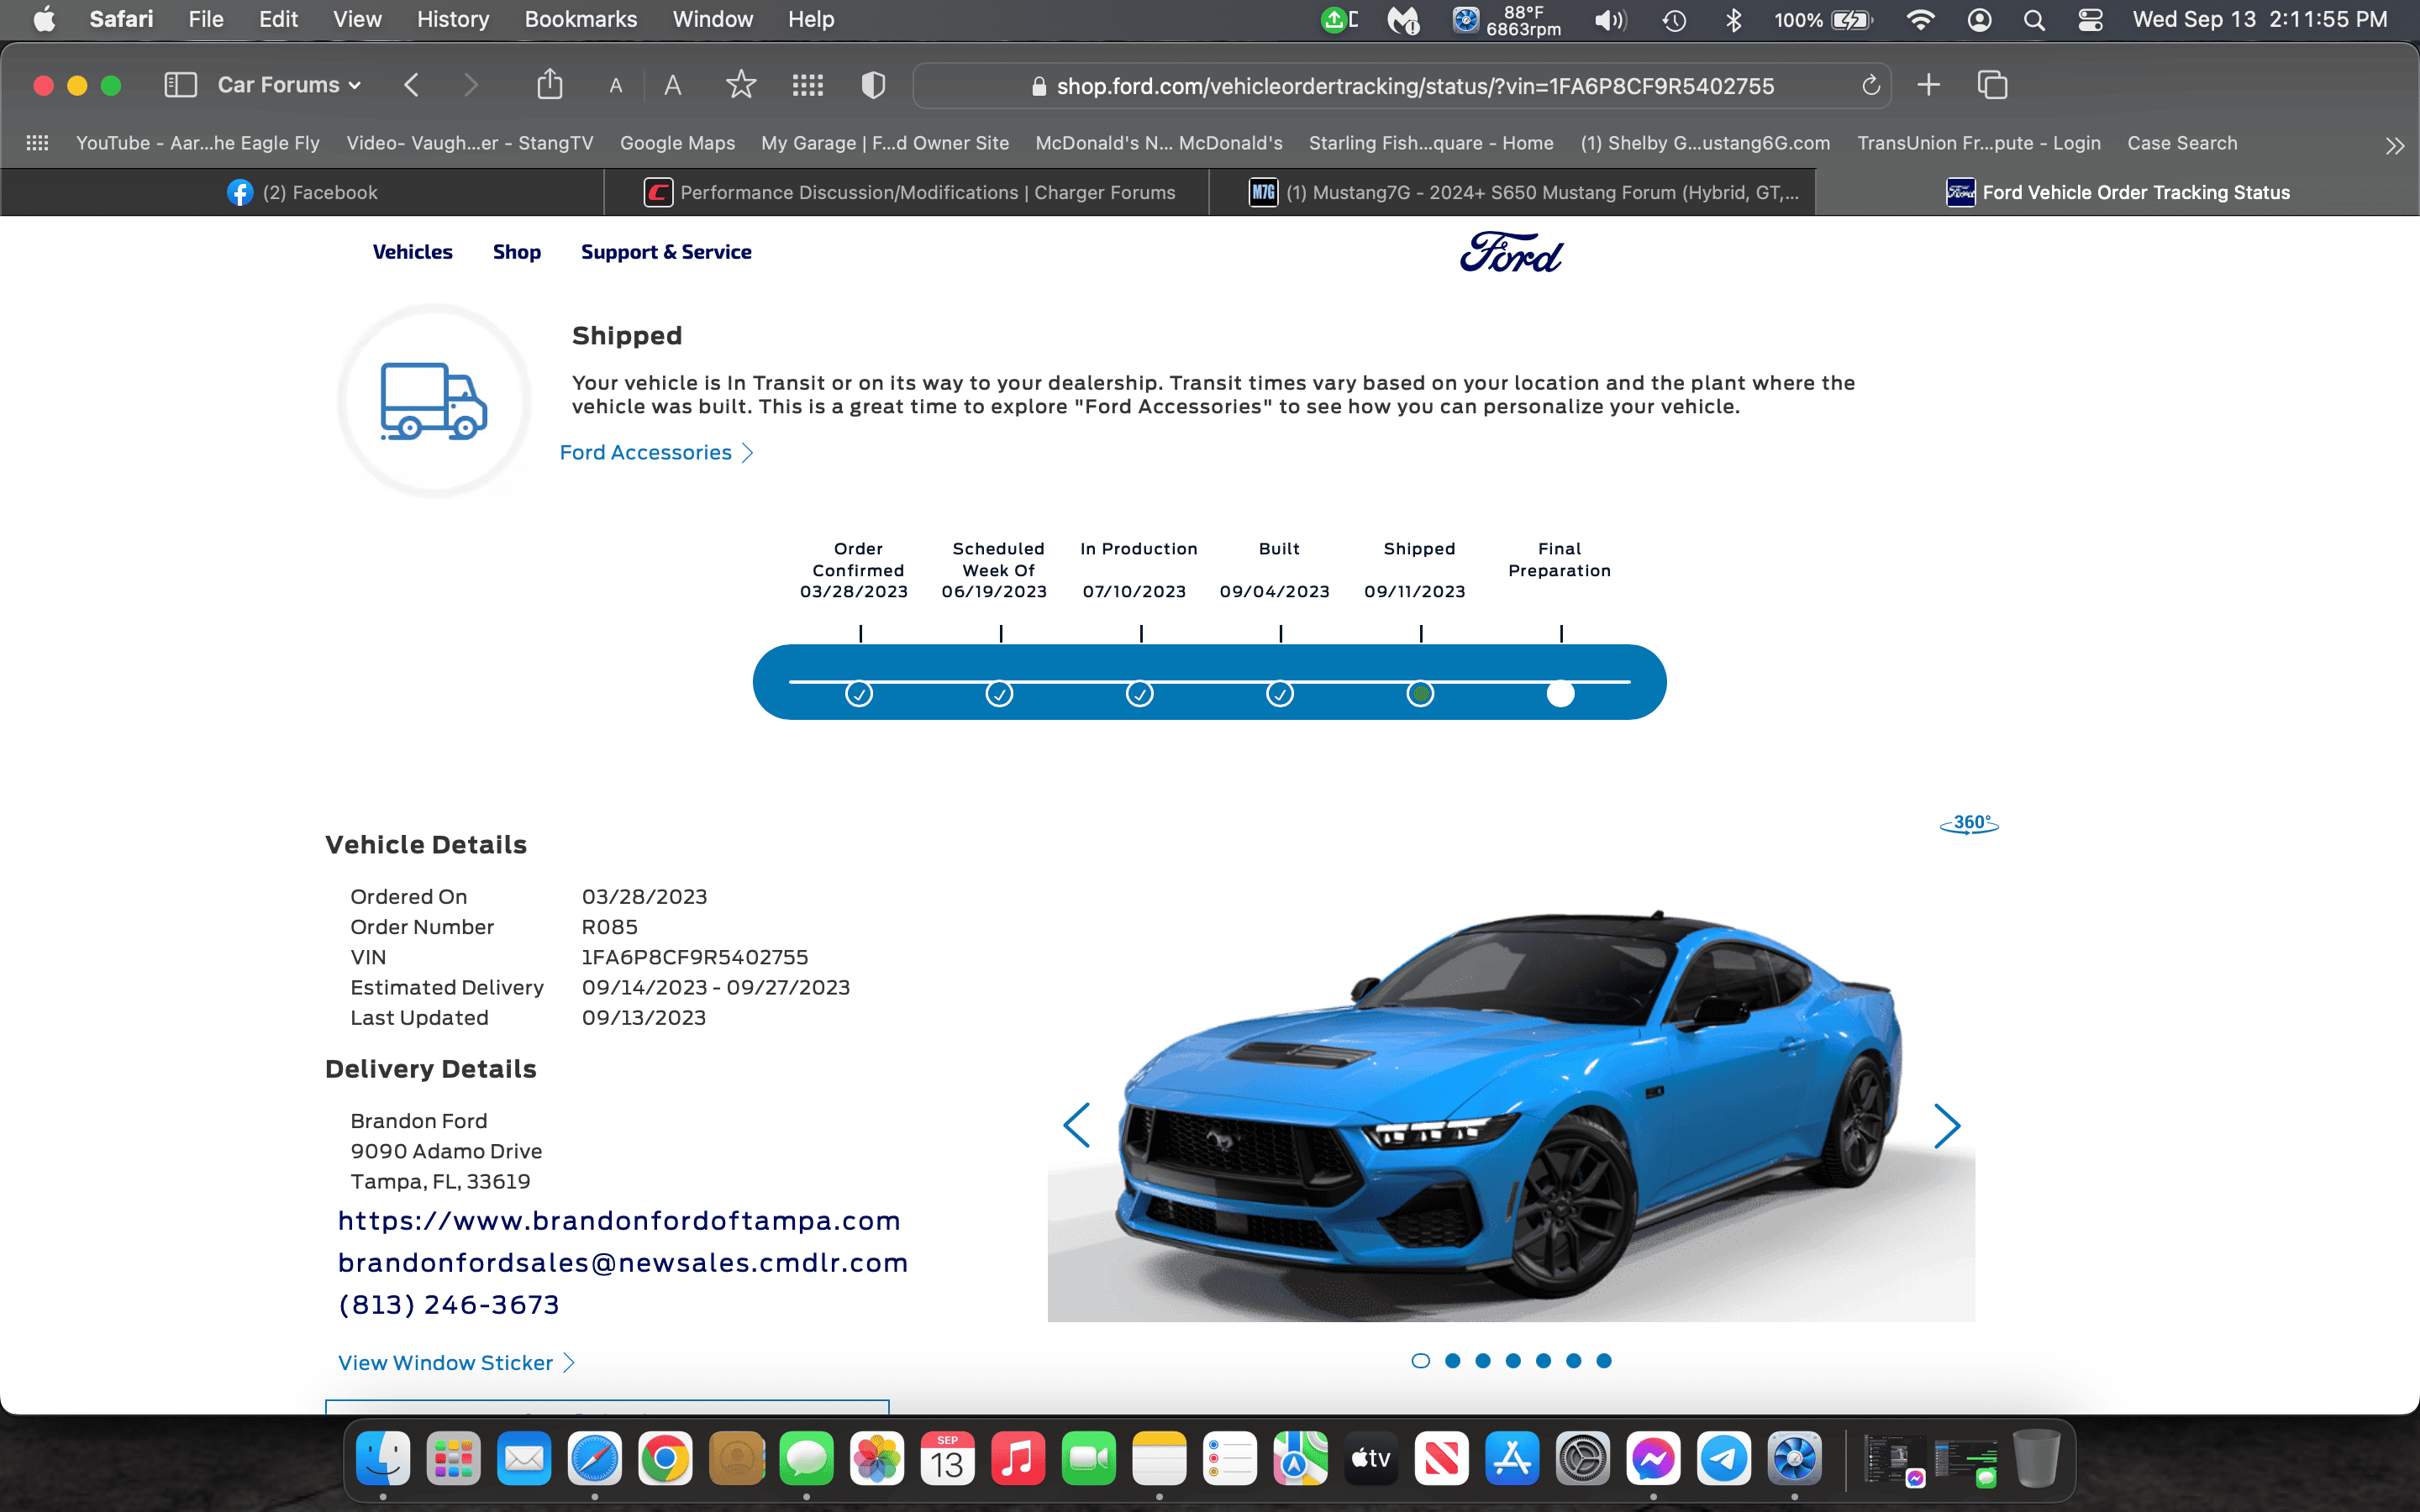Open My Garage Ford Owner Site bookmark
The image size is (2420, 1512).
pyautogui.click(x=885, y=143)
